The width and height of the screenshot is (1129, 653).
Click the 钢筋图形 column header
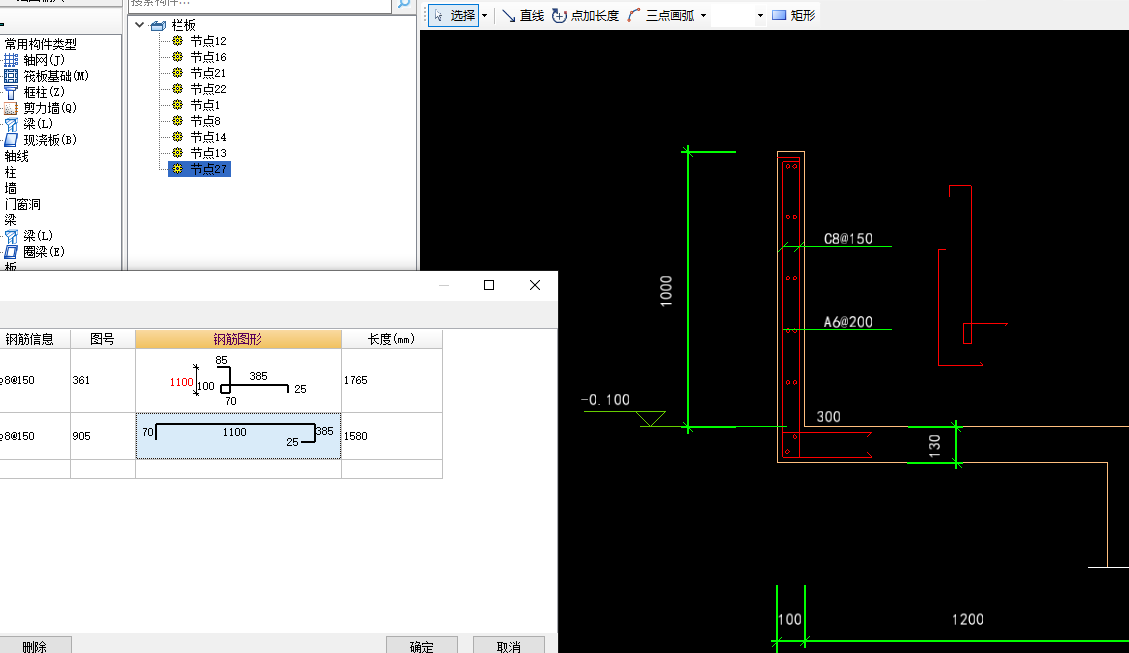238,339
